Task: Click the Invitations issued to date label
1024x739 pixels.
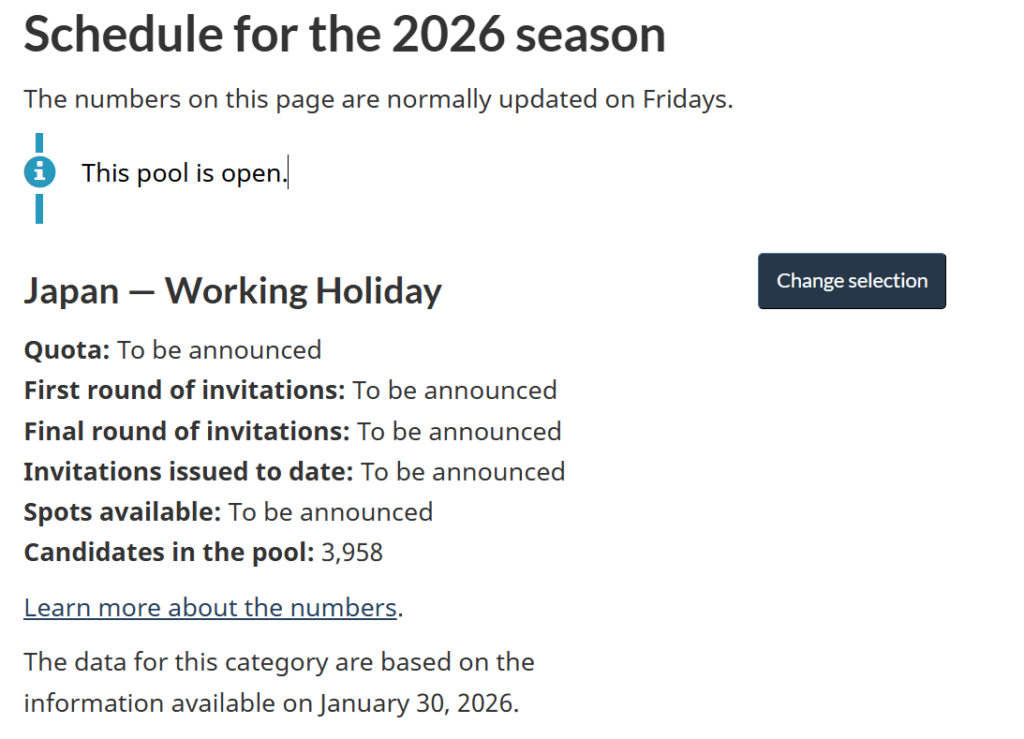Action: point(188,471)
